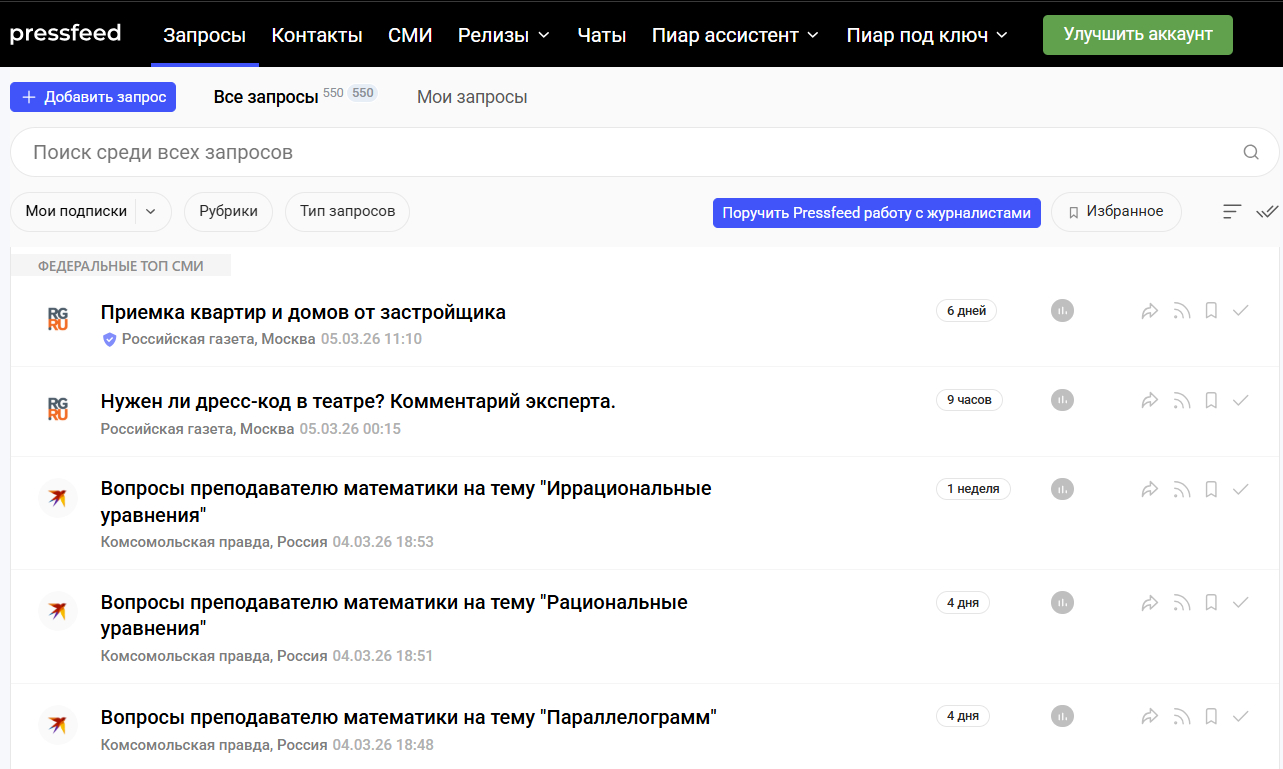Click the search magnifier icon
The height and width of the screenshot is (769, 1283).
(x=1251, y=152)
